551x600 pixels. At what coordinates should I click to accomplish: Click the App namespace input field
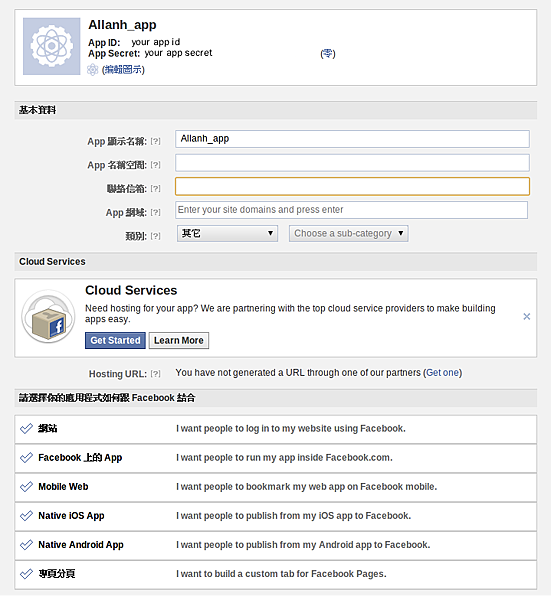point(352,163)
